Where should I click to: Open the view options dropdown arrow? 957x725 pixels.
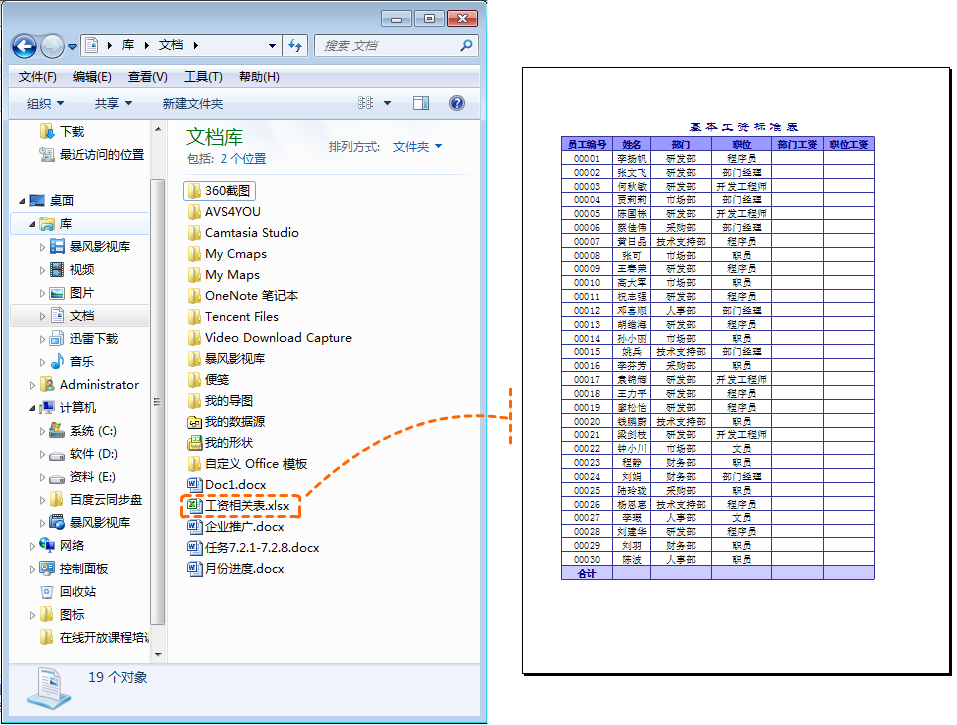(387, 103)
